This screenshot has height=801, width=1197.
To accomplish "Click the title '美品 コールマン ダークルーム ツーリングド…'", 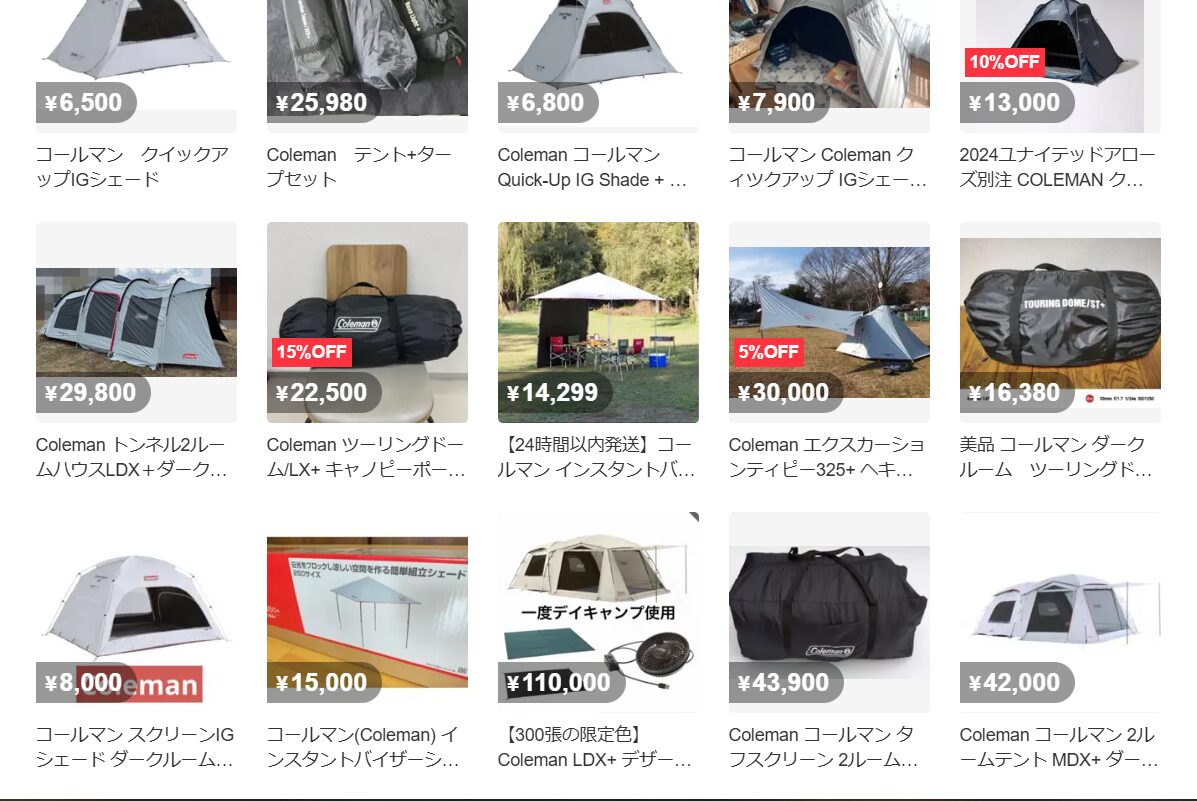I will tap(1057, 457).
